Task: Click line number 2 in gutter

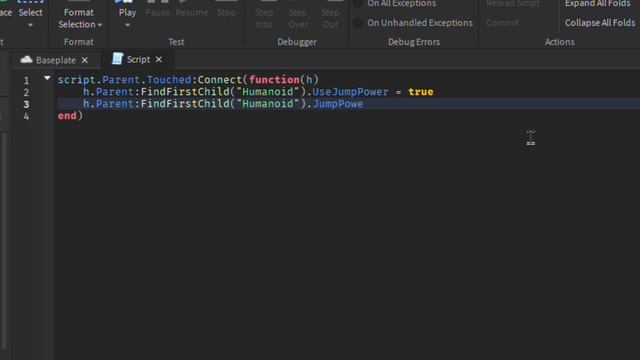Action: 26,92
